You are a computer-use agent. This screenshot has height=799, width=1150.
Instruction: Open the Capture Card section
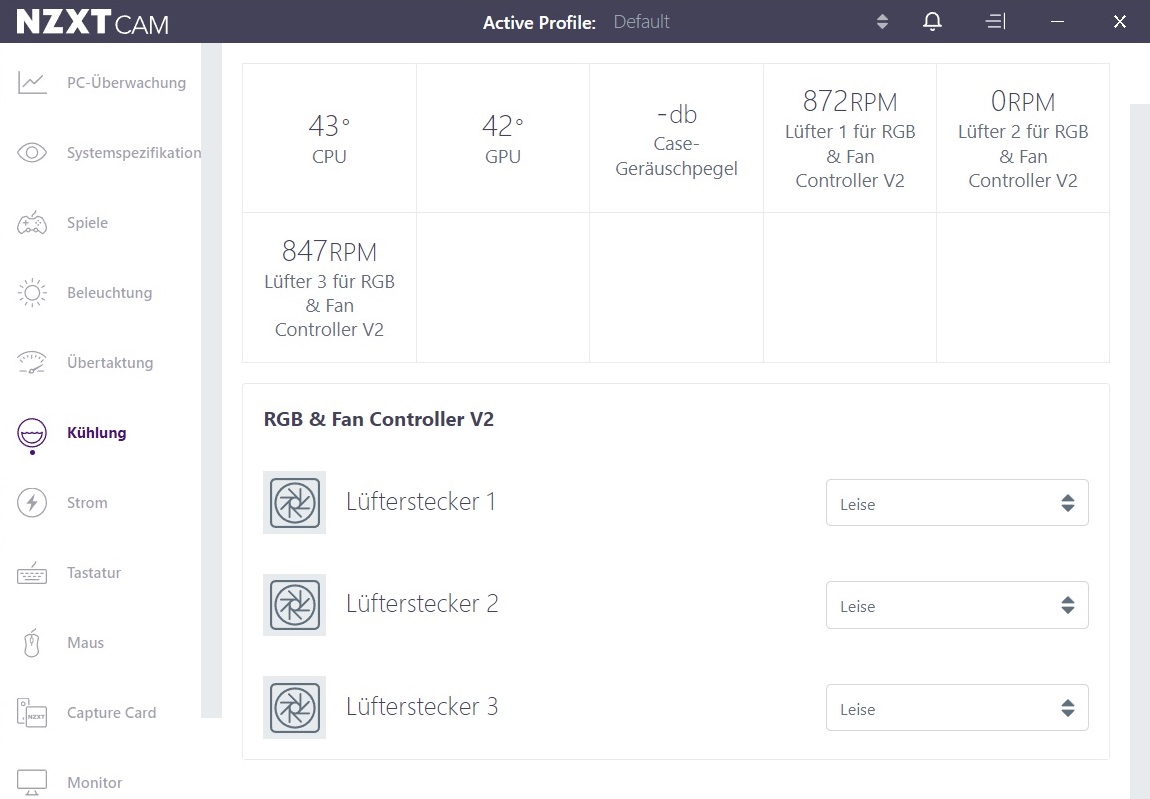[111, 712]
